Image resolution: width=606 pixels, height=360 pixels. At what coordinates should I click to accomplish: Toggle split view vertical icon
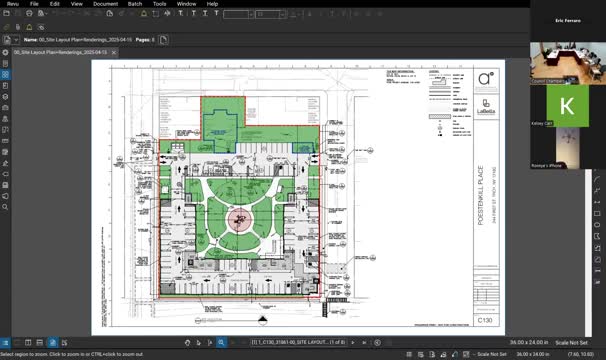point(28,343)
